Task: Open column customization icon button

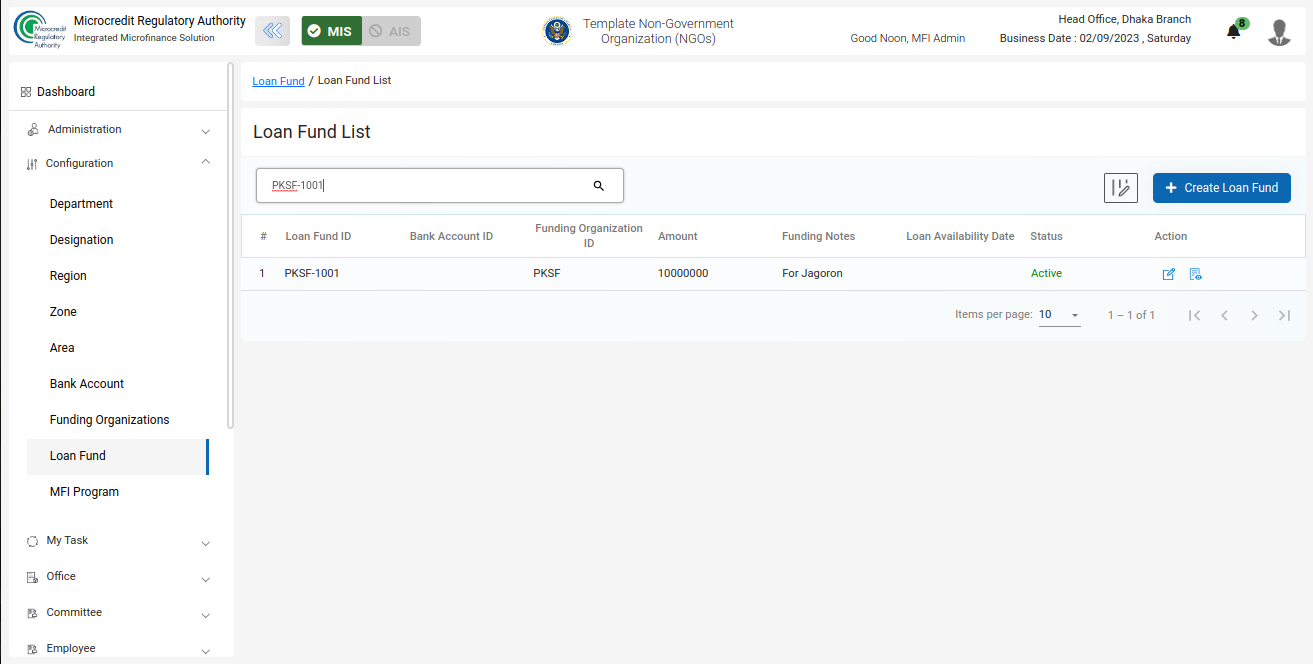Action: click(x=1121, y=188)
